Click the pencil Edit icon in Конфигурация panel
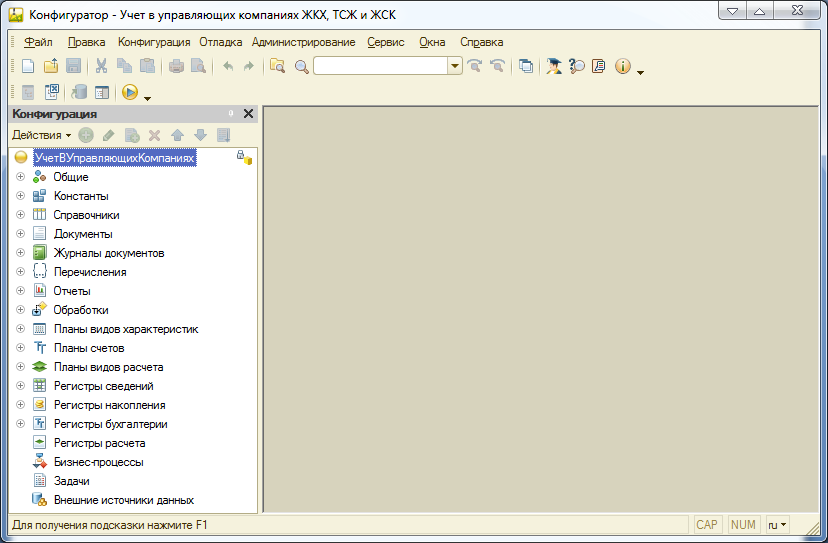The height and width of the screenshot is (543, 828). pyautogui.click(x=108, y=135)
